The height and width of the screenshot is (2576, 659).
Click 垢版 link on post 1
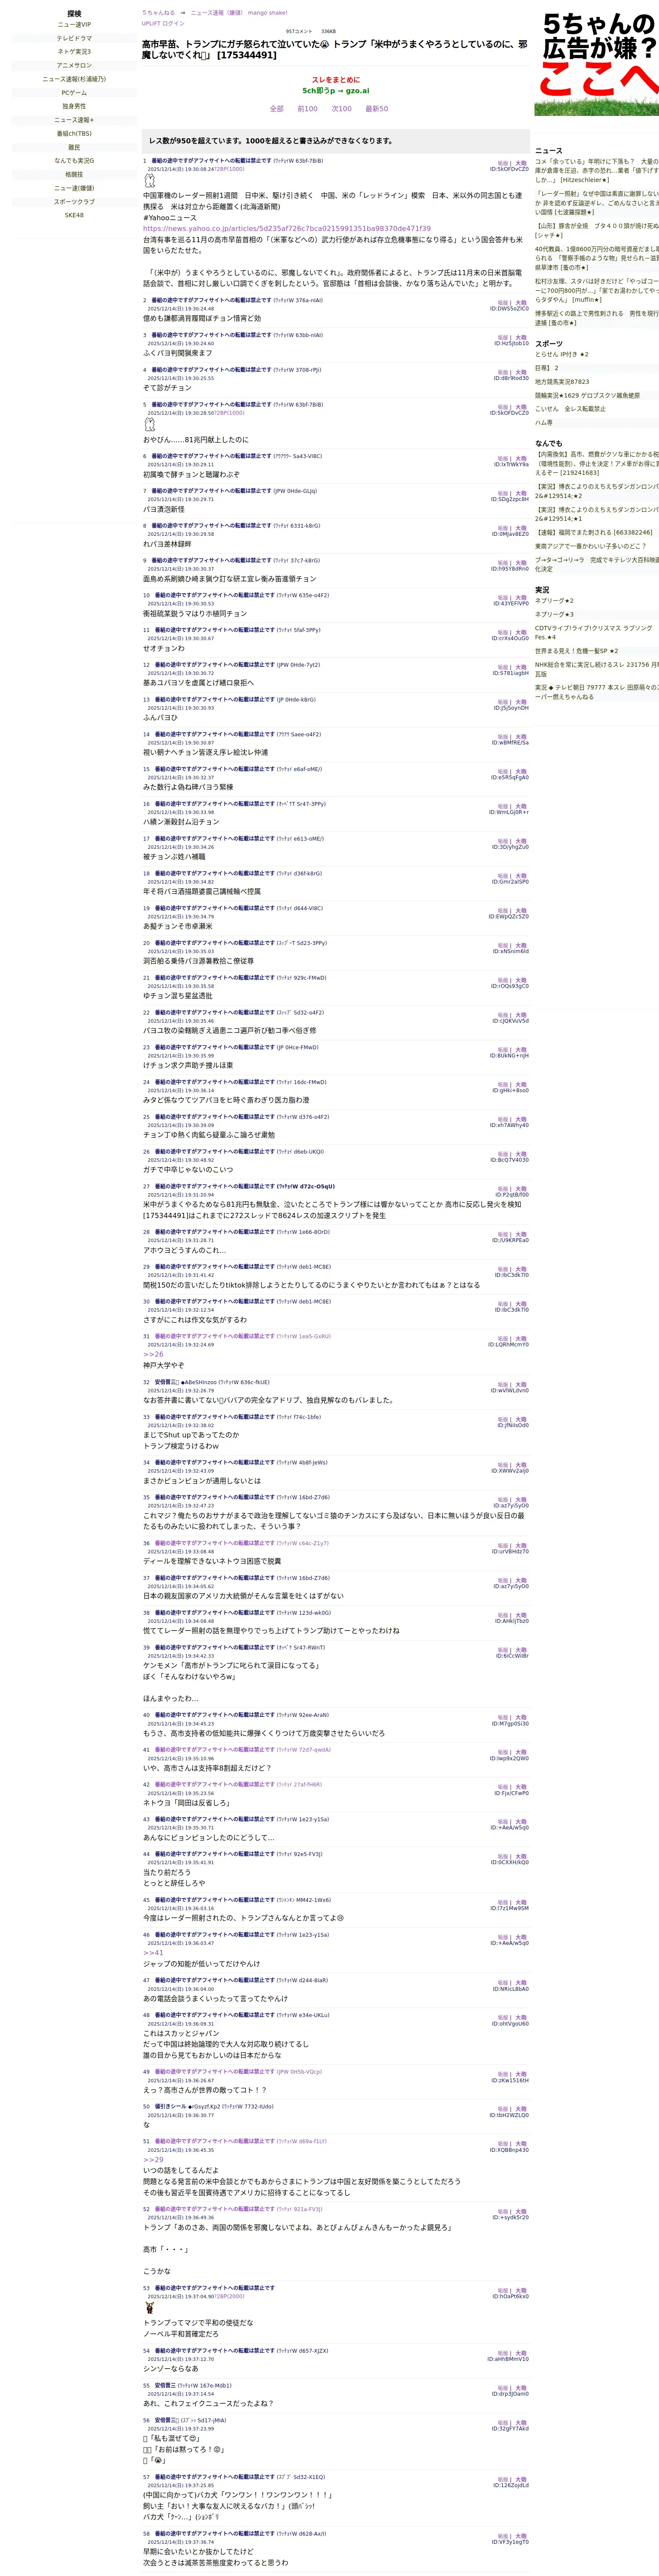503,163
